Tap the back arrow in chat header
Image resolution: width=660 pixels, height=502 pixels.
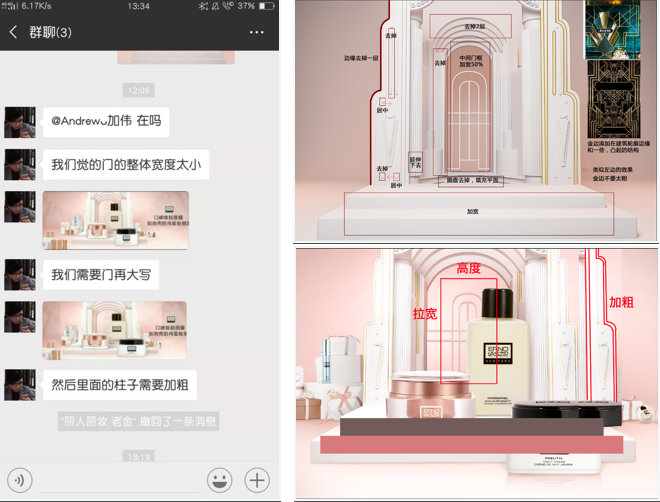click(x=14, y=32)
